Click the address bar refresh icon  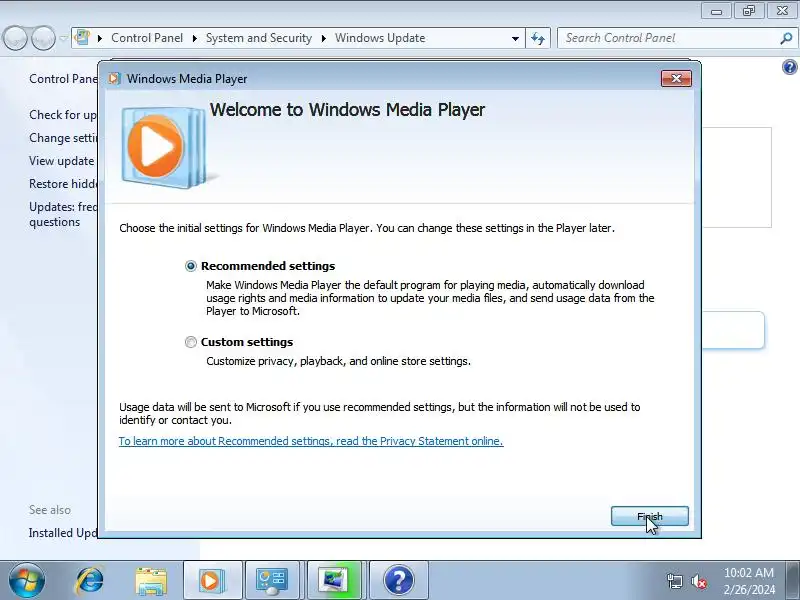pyautogui.click(x=538, y=38)
